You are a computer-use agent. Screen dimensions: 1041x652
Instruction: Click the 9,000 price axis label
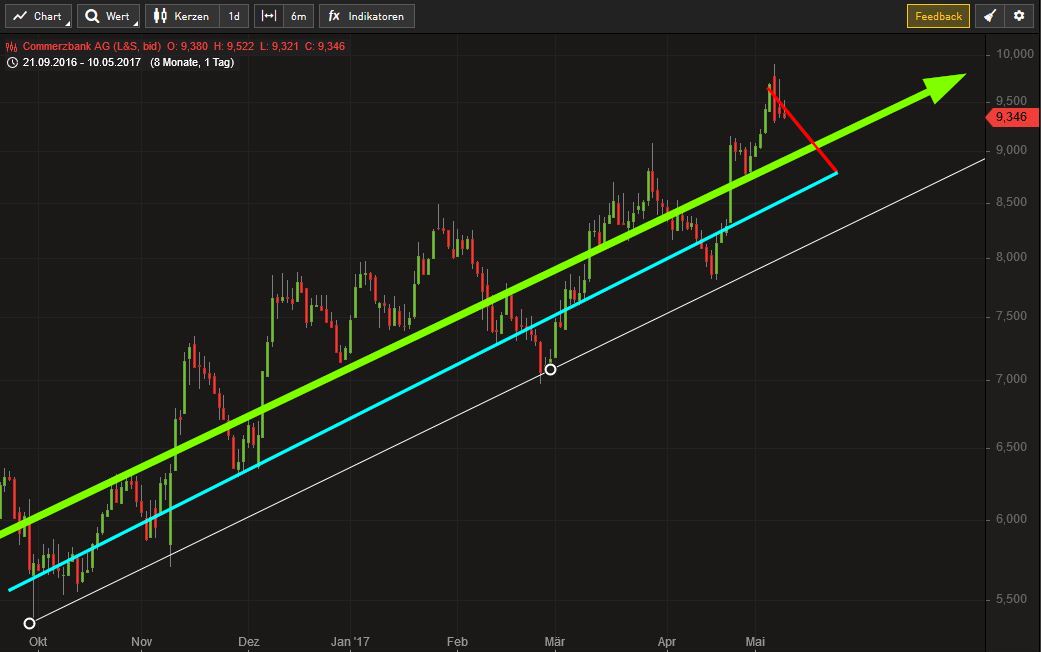(1010, 150)
